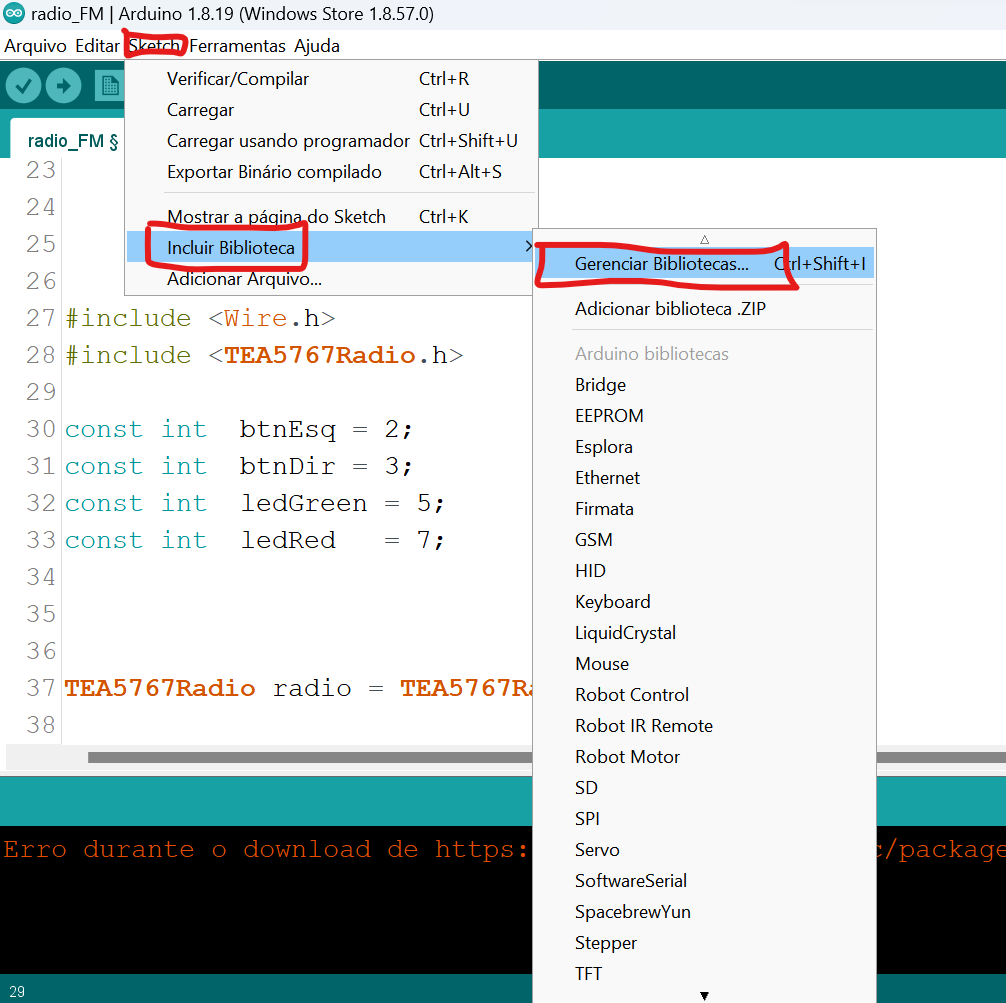Click the Verify checkmark toolbar icon

[x=24, y=85]
